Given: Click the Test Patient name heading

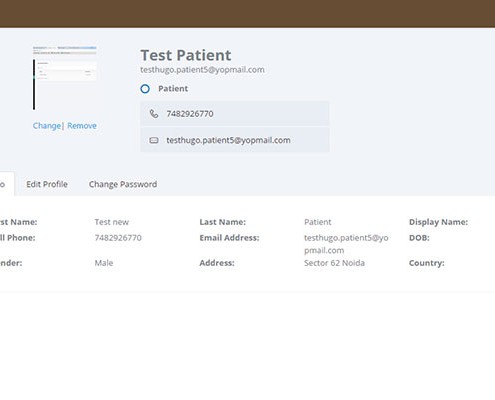Looking at the screenshot, I should point(186,55).
